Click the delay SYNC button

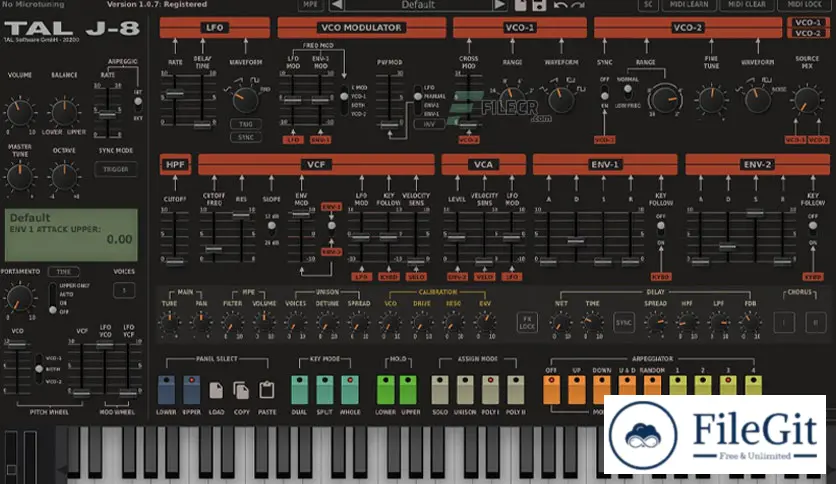tap(623, 322)
